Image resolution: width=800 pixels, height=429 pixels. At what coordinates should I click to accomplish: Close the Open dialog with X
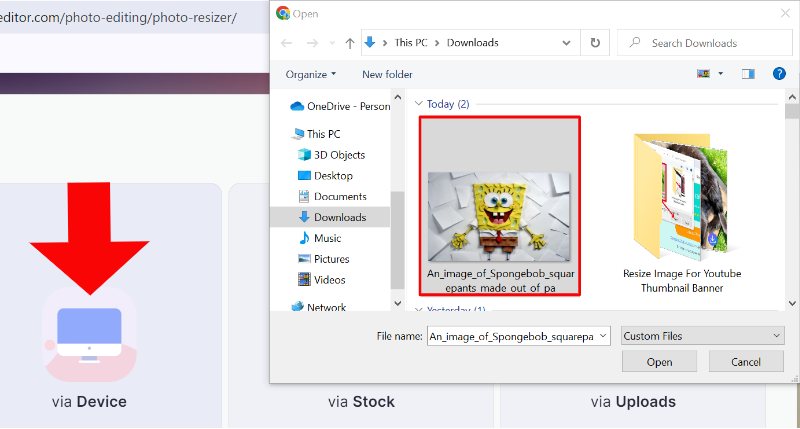785,13
